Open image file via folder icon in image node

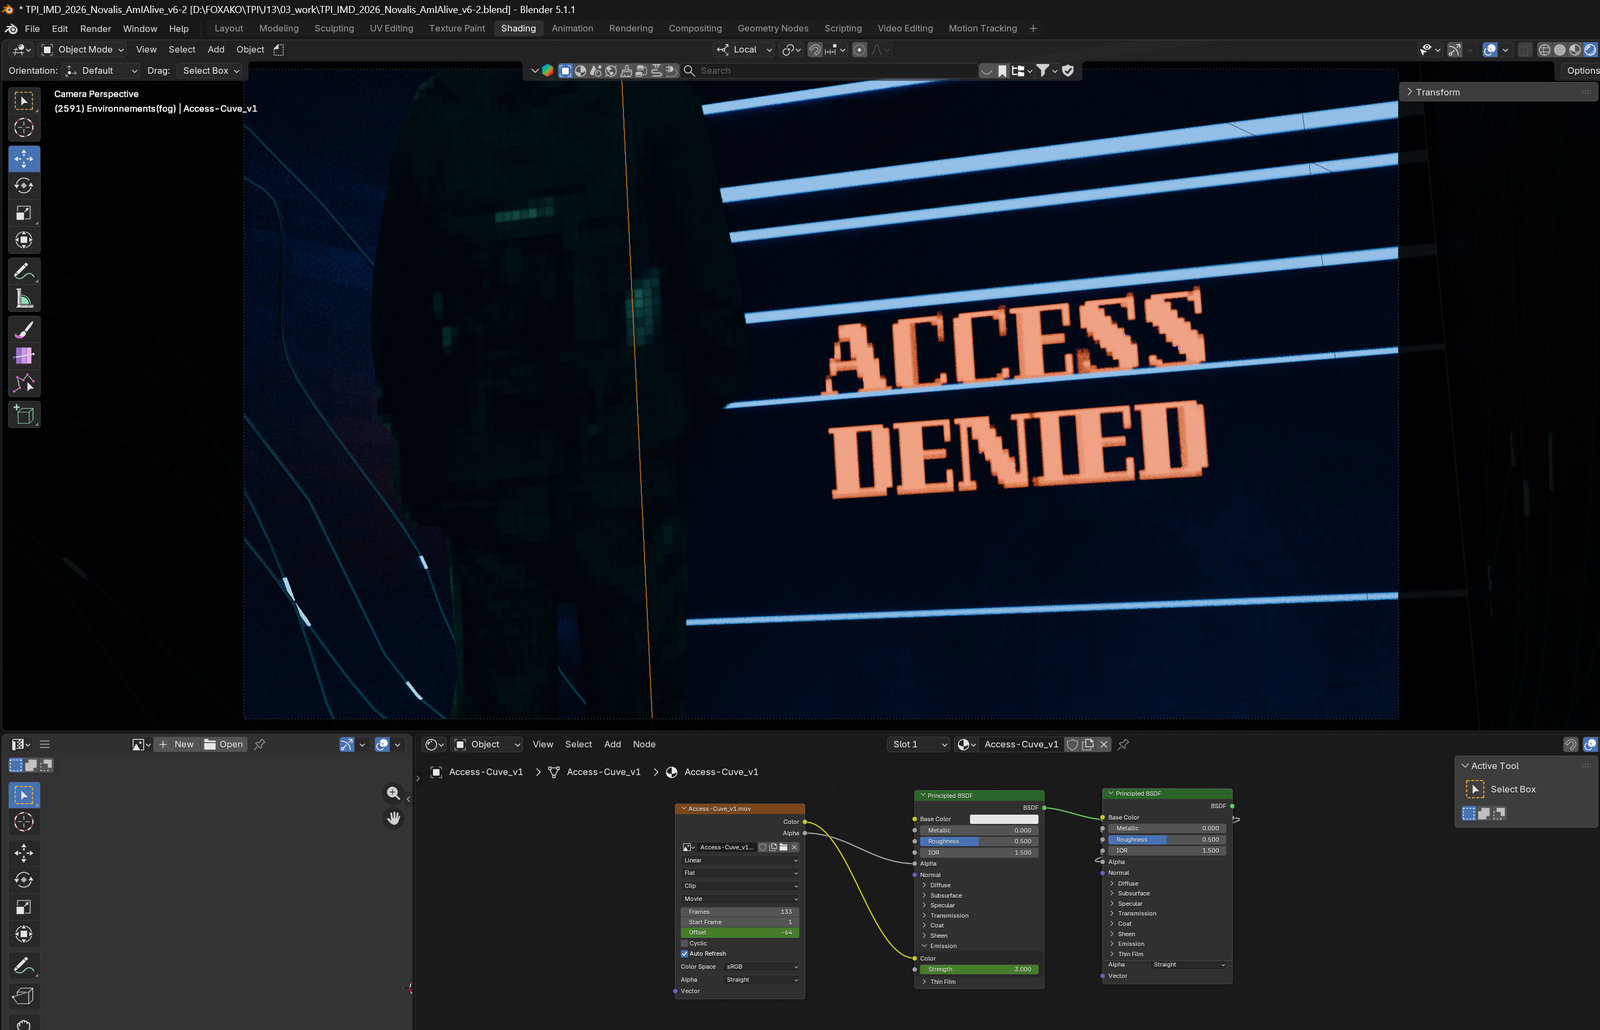coord(784,847)
